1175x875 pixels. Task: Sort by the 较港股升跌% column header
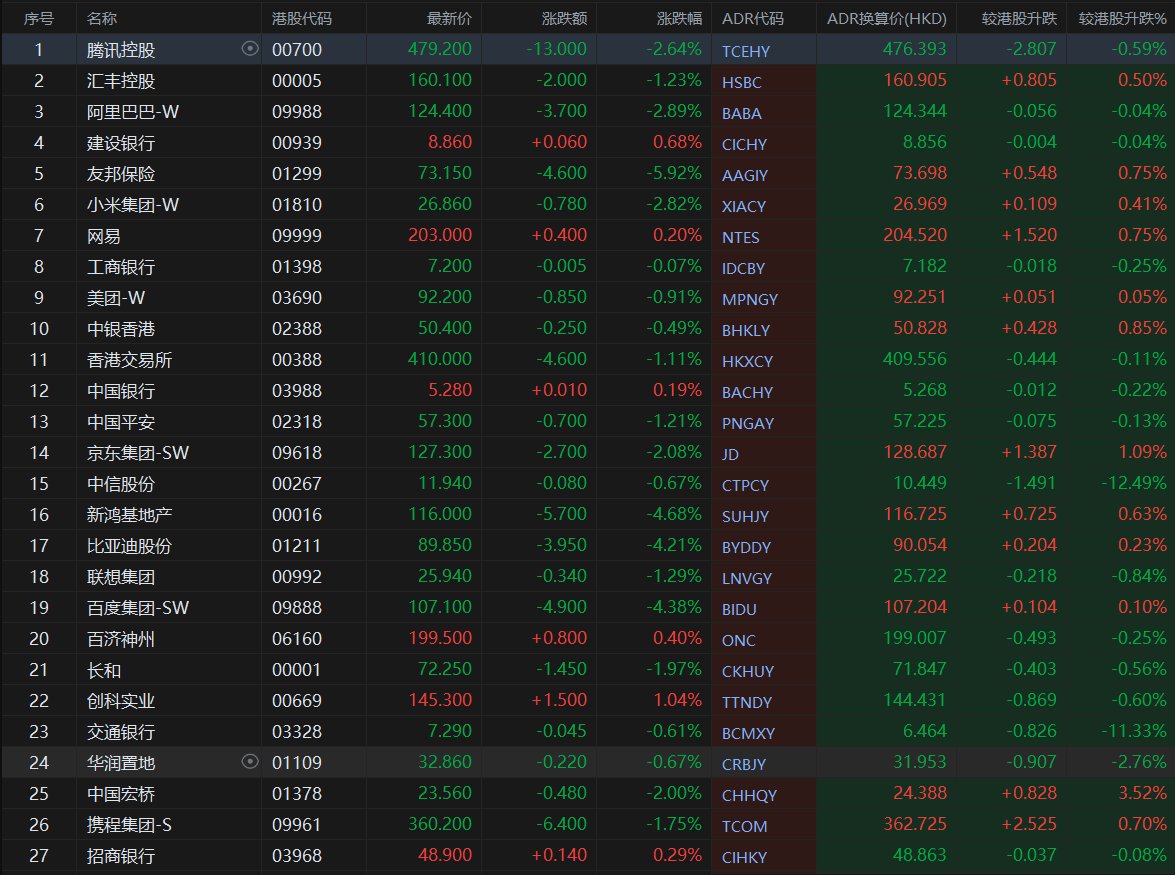[x=1123, y=19]
